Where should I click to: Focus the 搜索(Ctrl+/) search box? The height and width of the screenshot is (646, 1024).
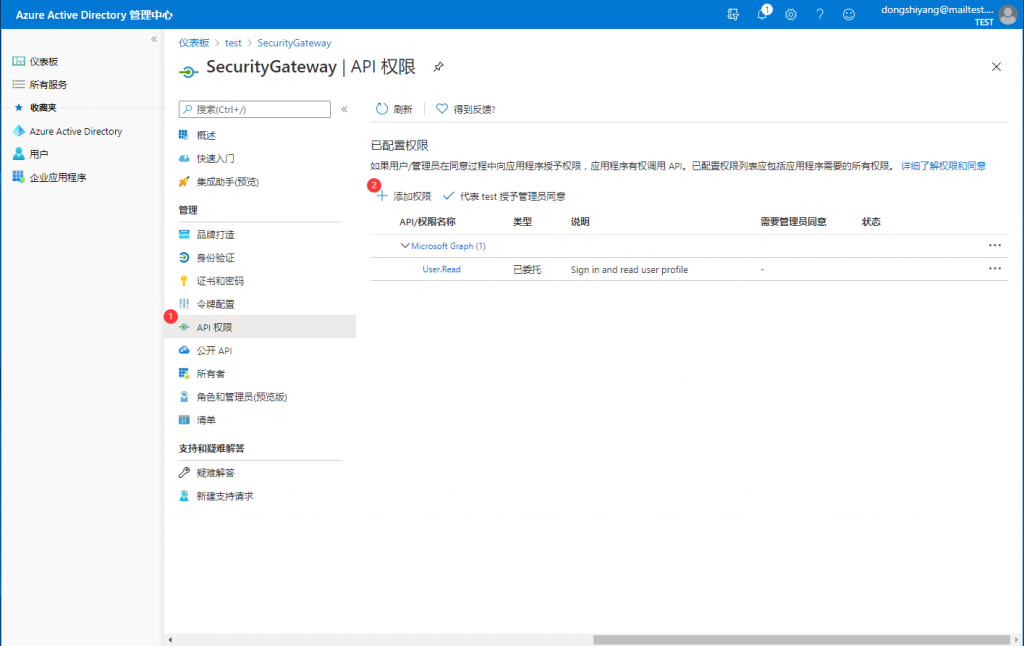(255, 109)
